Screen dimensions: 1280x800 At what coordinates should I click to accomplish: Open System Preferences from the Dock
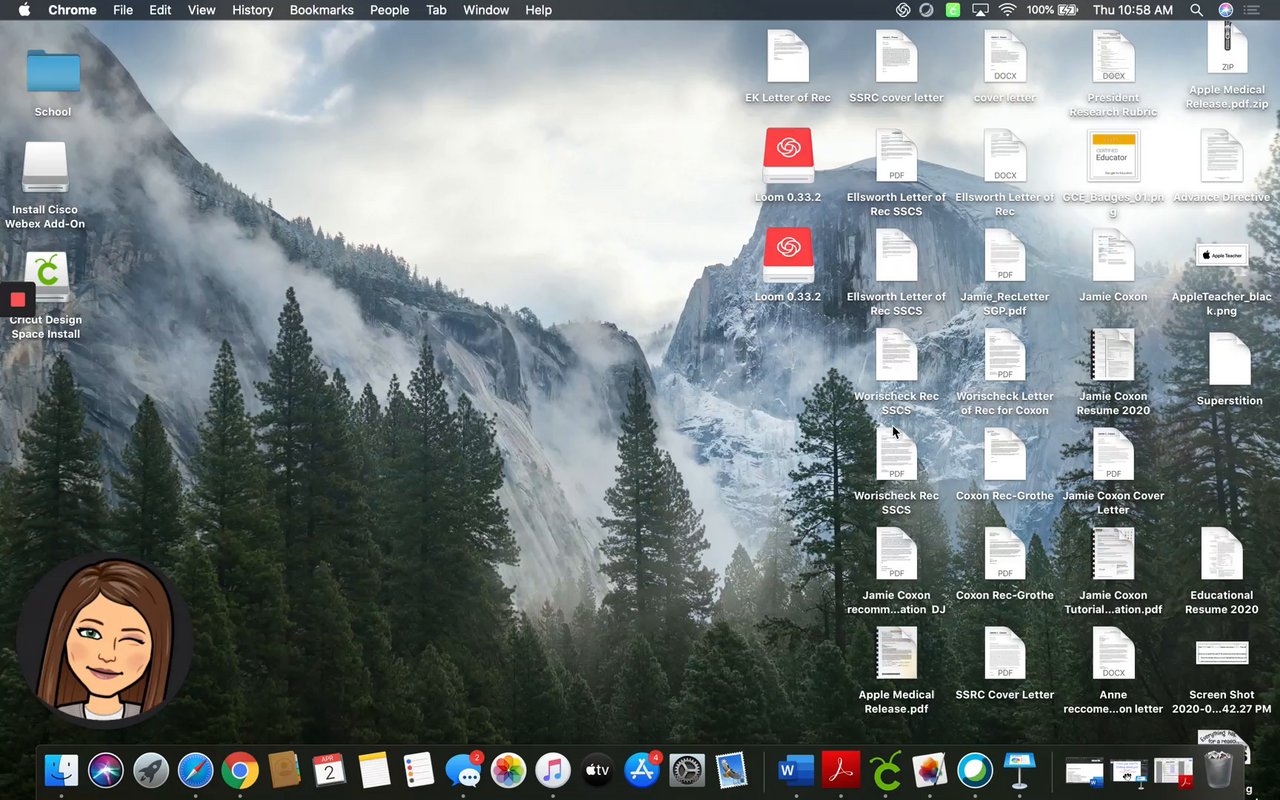point(687,770)
